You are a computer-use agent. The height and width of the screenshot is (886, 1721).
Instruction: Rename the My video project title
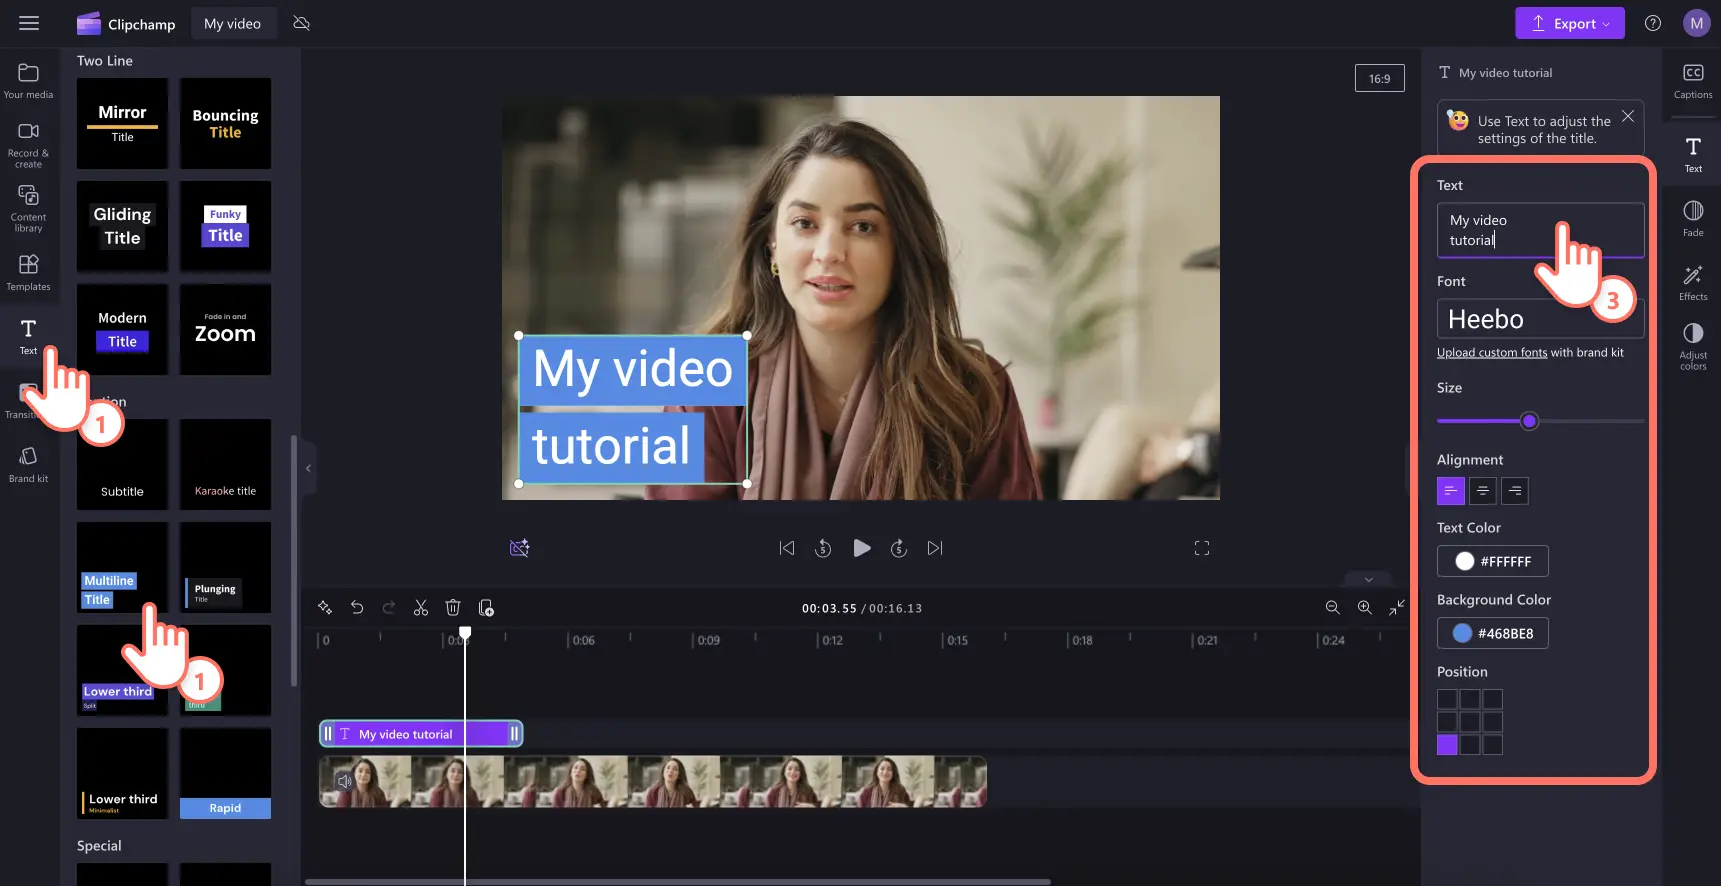click(232, 23)
